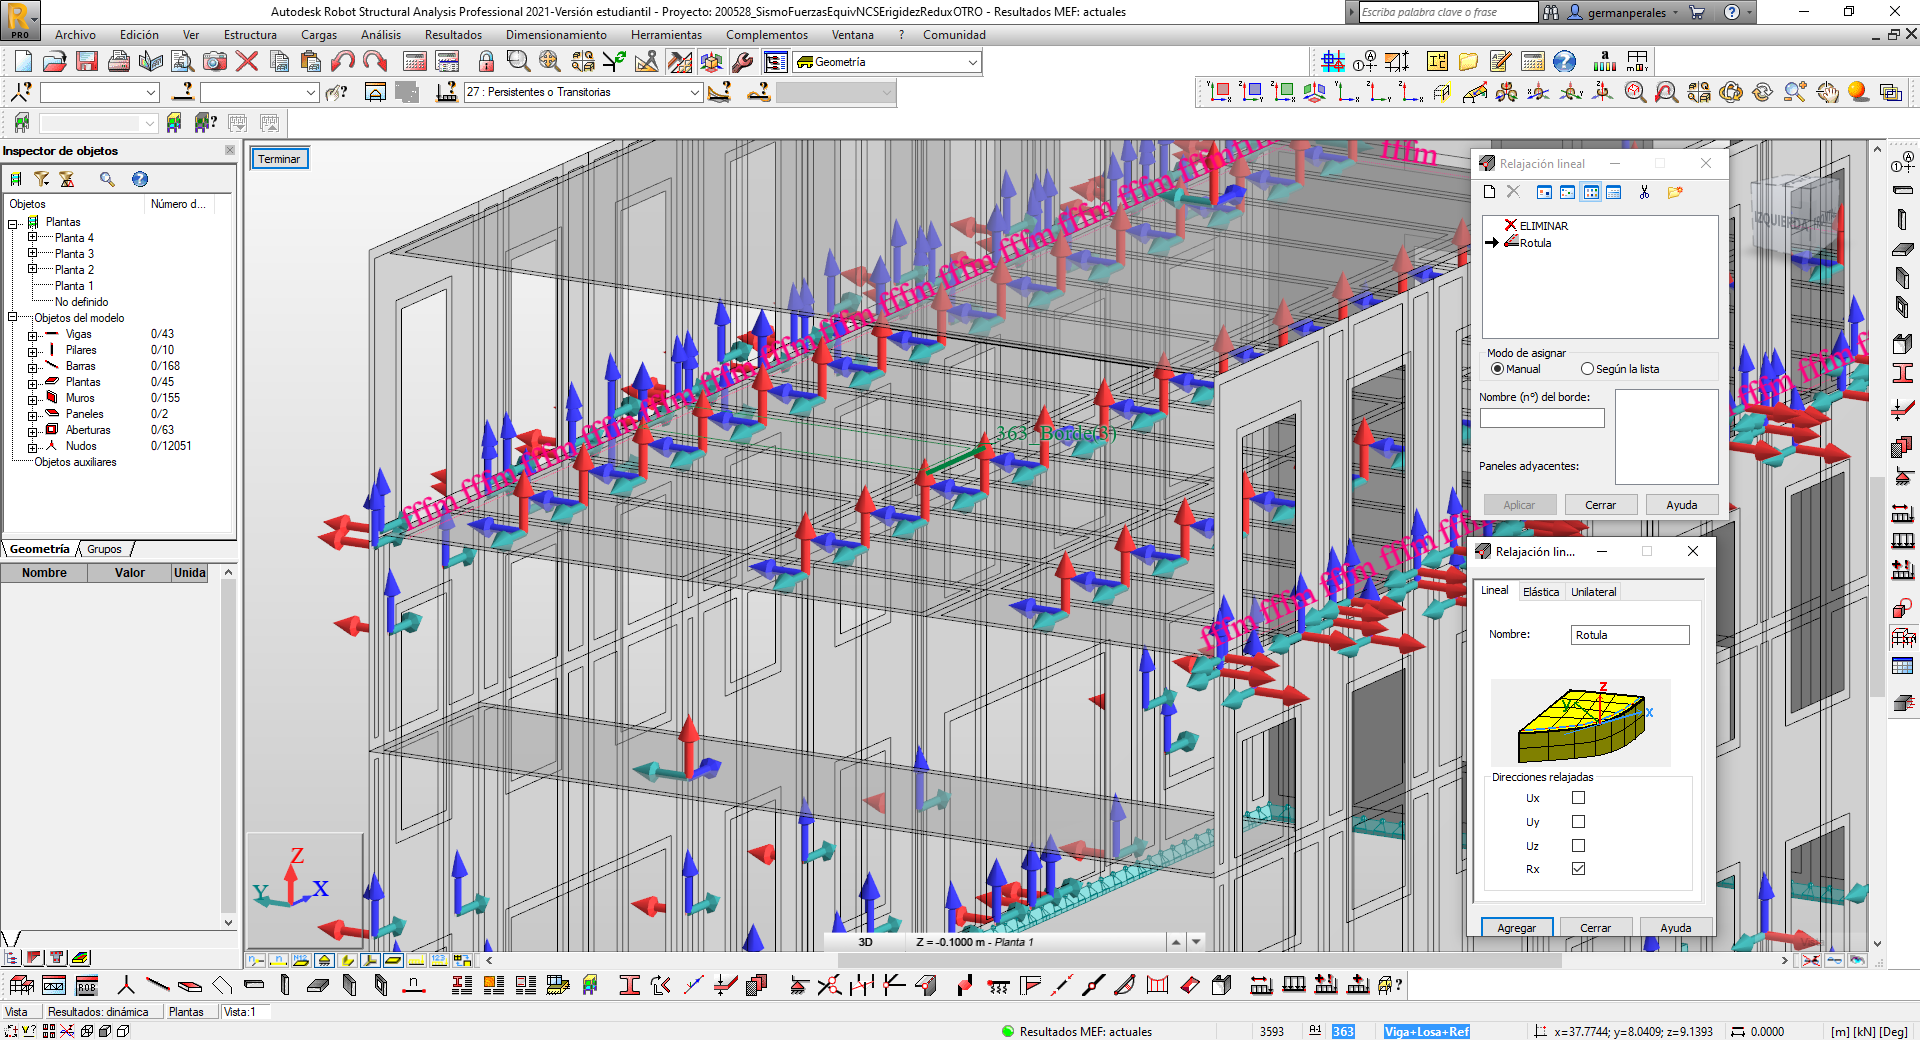Activate the screen capture camera icon in the main toolbar
Image resolution: width=1921 pixels, height=1040 pixels.
tap(213, 61)
